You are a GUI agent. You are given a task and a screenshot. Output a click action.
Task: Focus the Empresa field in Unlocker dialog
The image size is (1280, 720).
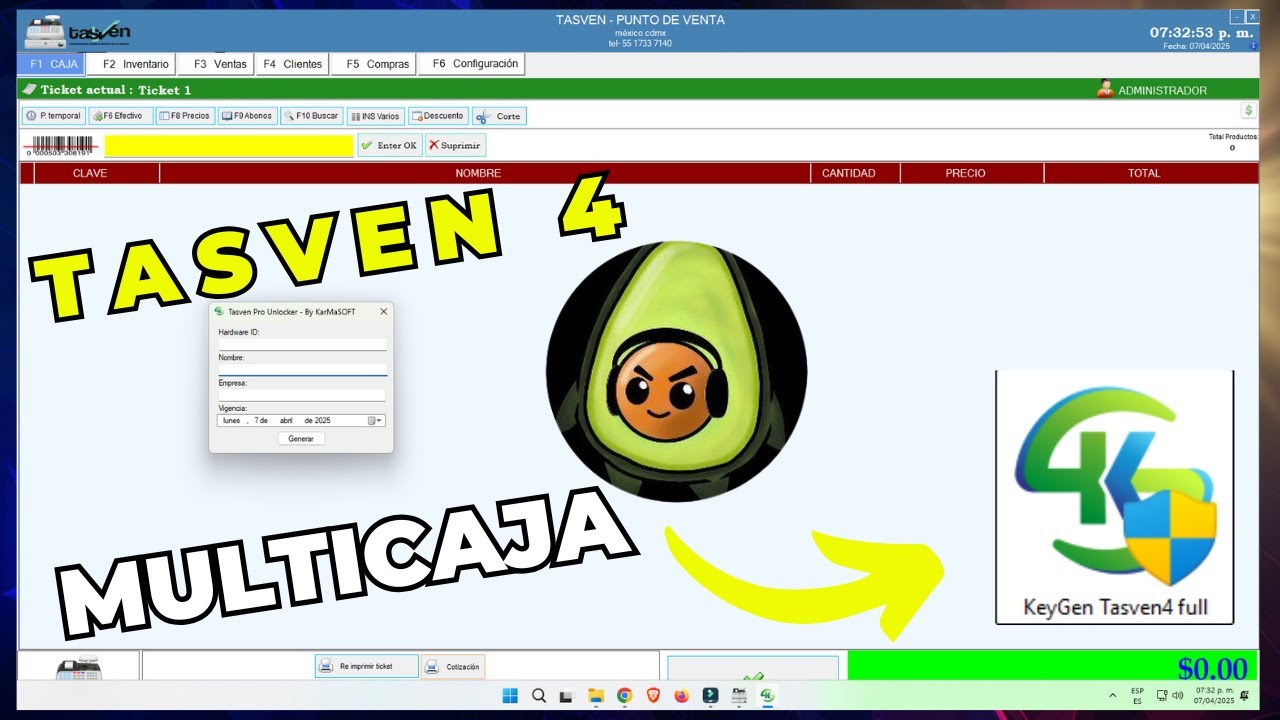302,395
